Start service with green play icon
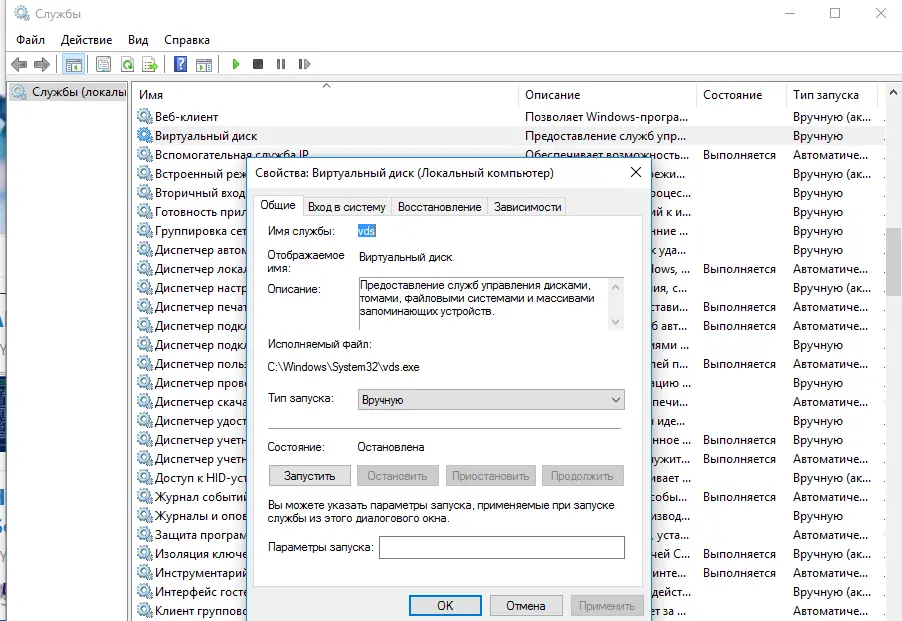This screenshot has height=621, width=902. 235,64
